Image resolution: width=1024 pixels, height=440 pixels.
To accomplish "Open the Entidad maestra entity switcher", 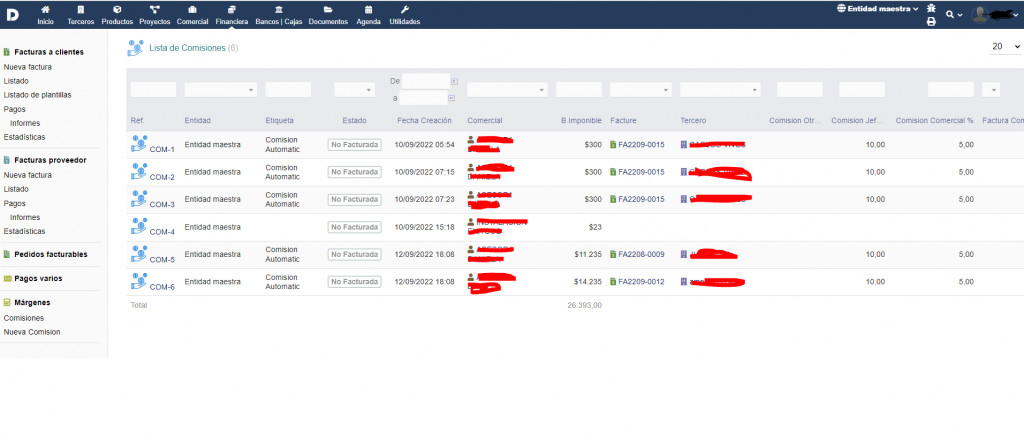I will pos(877,9).
